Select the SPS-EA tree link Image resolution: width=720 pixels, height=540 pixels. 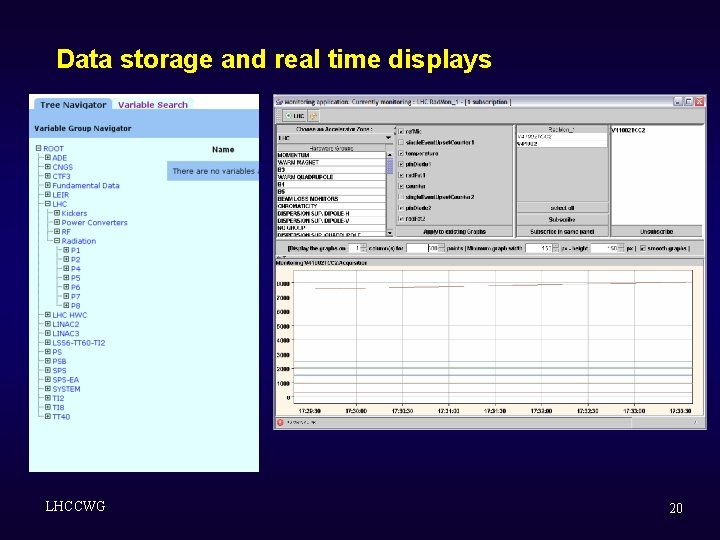click(x=66, y=379)
